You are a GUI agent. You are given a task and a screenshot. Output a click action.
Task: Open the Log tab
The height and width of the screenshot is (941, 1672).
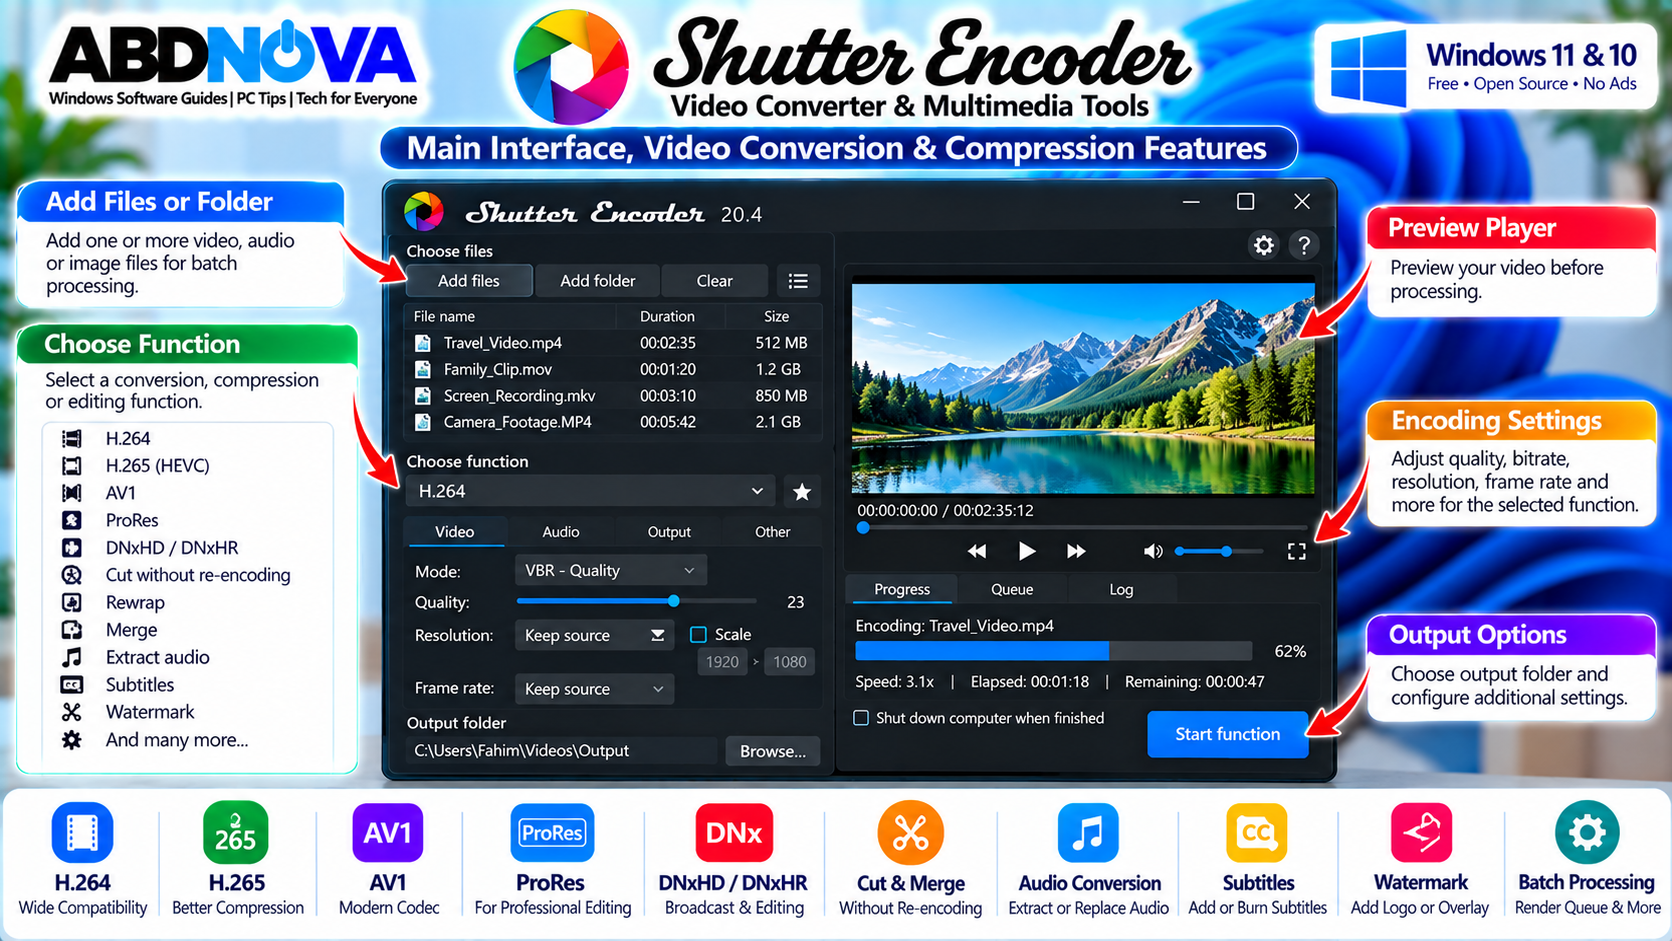click(1121, 590)
